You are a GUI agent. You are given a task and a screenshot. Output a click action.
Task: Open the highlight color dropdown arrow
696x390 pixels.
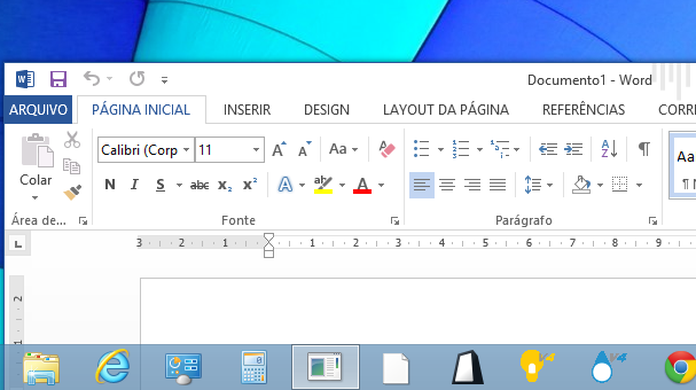[342, 185]
